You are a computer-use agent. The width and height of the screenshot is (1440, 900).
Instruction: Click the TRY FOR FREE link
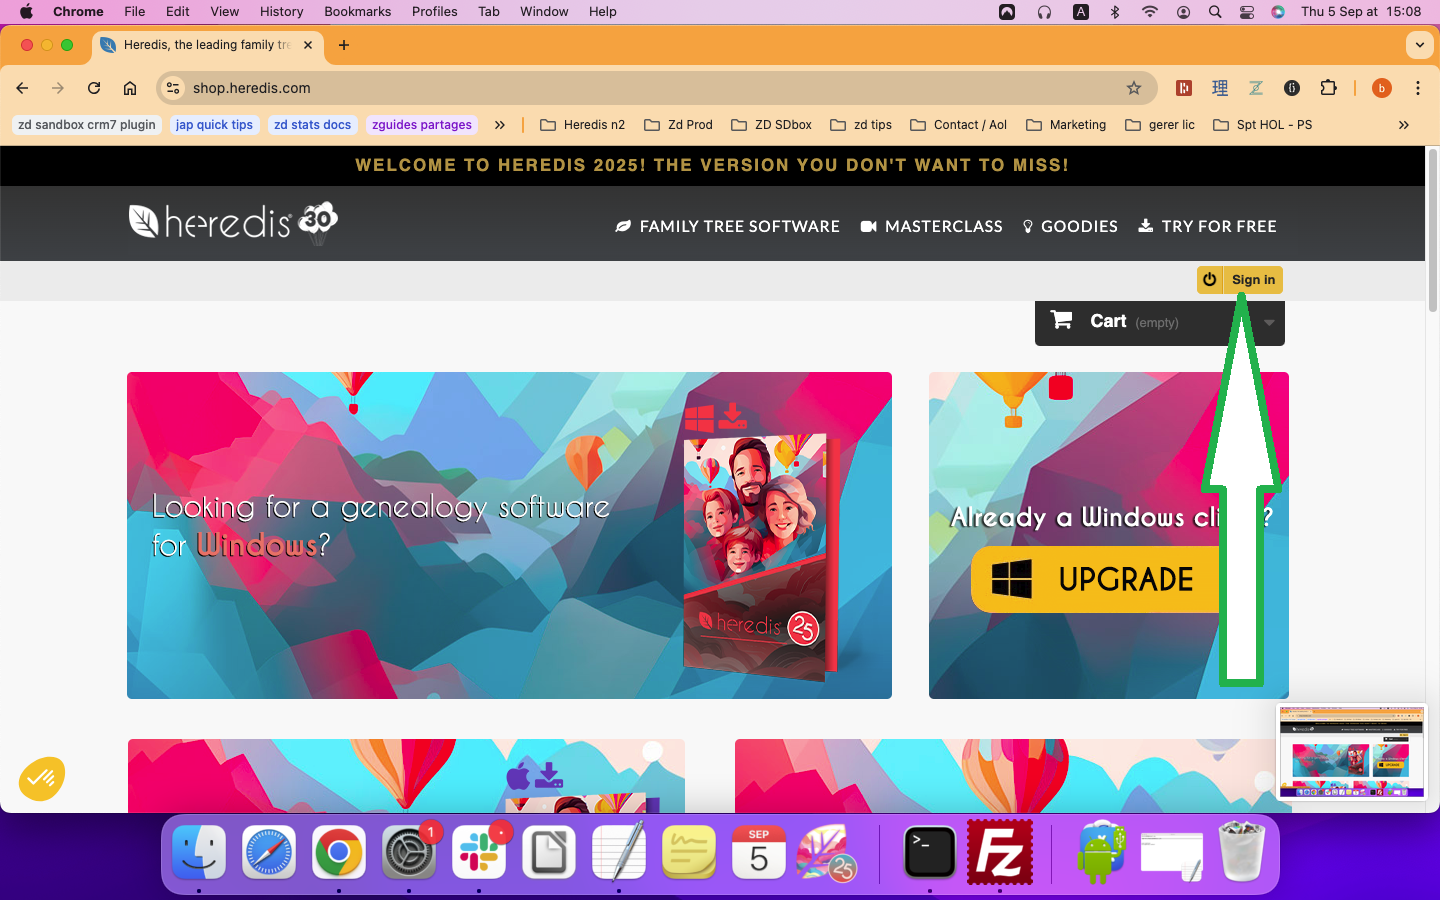1207,227
